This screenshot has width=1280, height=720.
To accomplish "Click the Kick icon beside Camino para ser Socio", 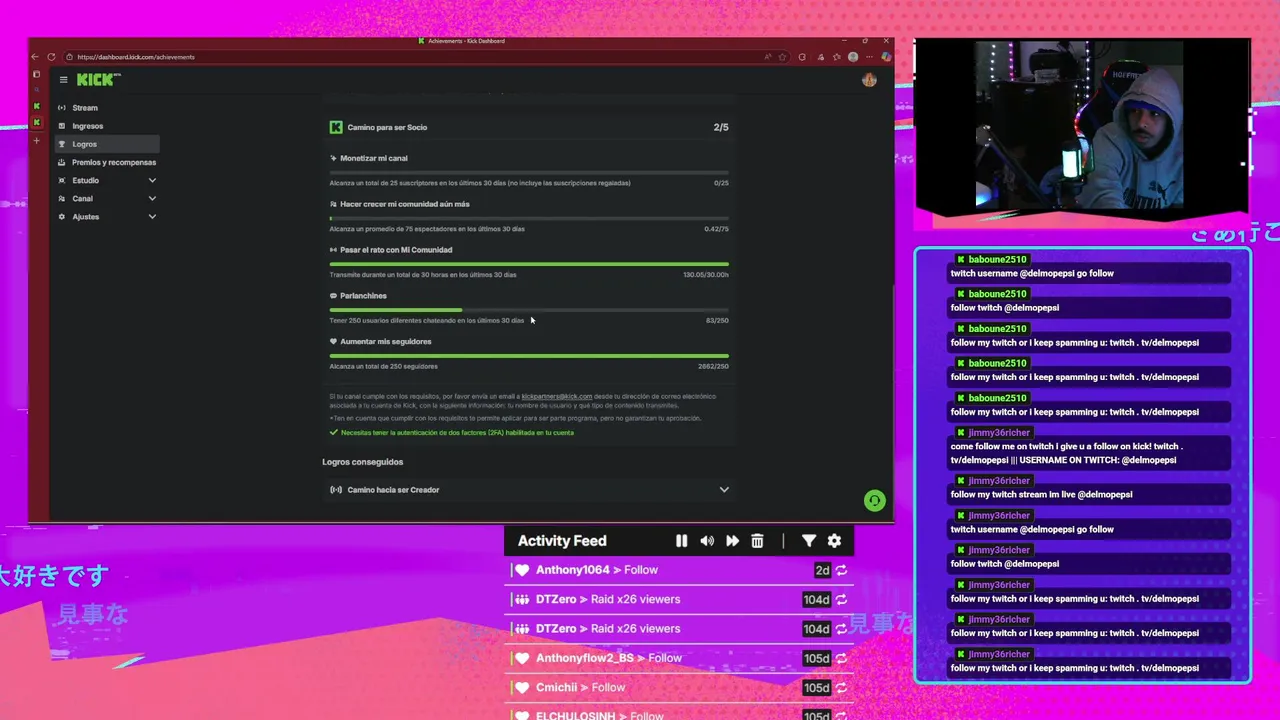I will (x=336, y=127).
